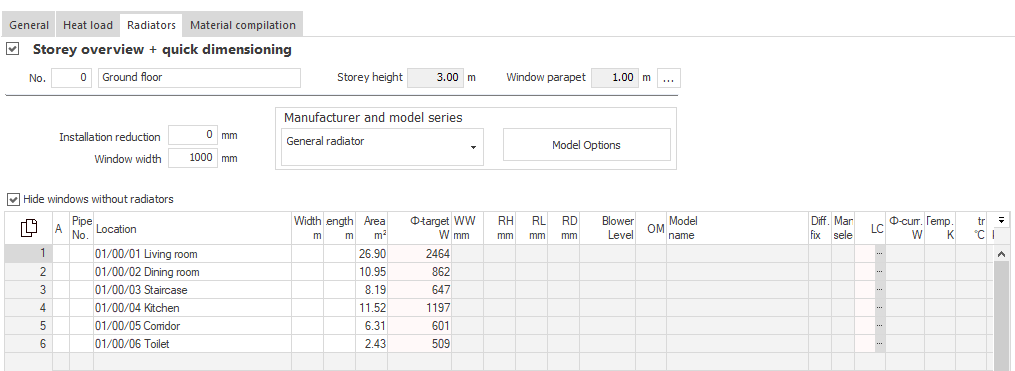
Task: Click the Location column header
Action: point(192,229)
